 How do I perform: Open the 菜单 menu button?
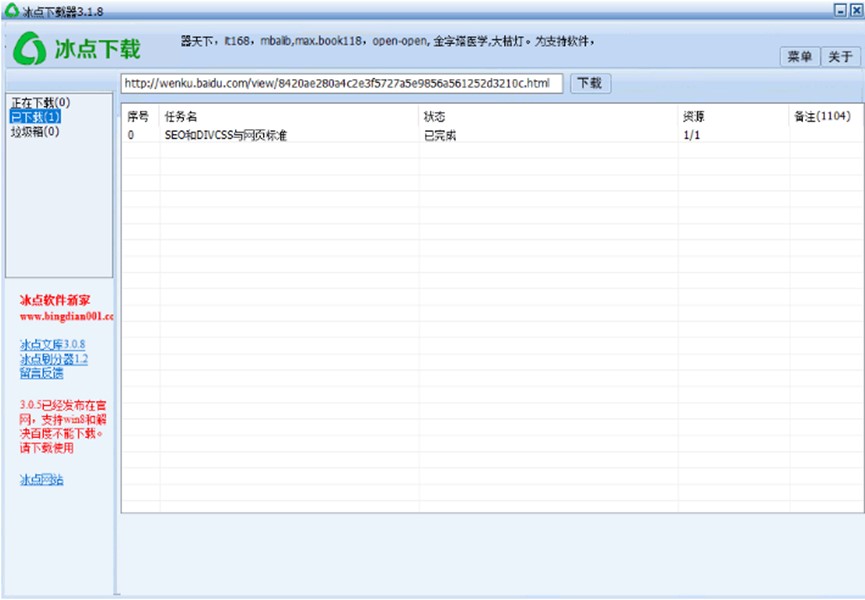click(799, 56)
